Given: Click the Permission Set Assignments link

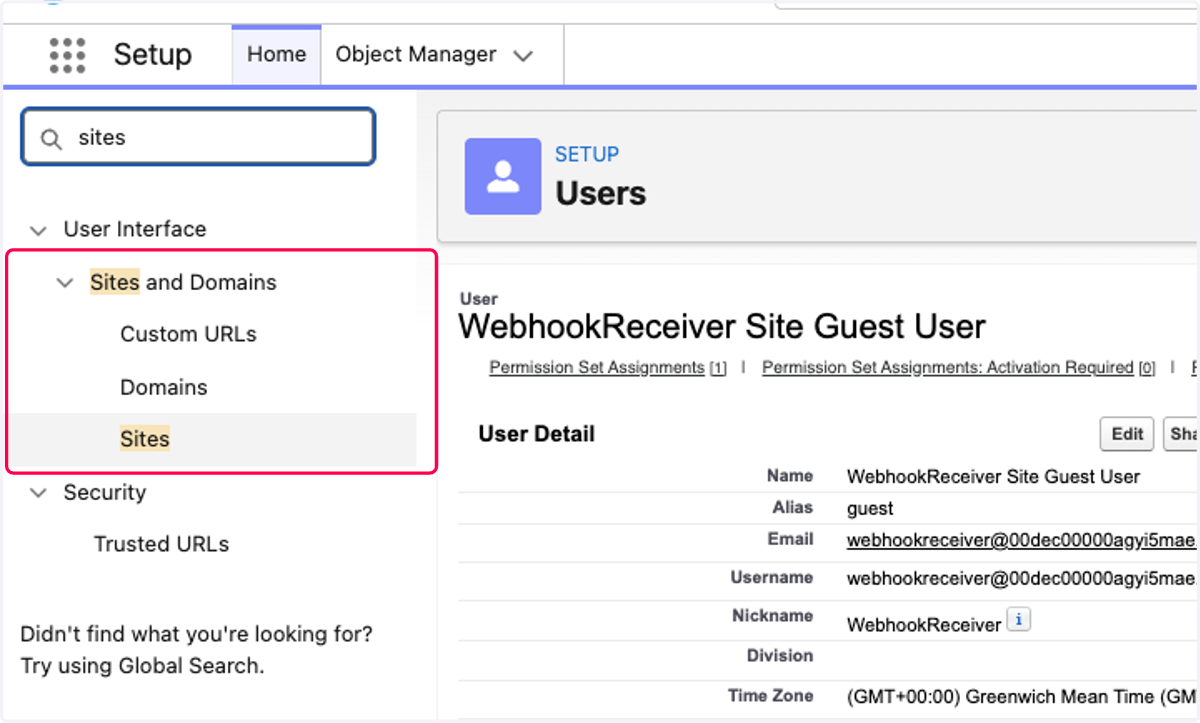Looking at the screenshot, I should (x=597, y=368).
